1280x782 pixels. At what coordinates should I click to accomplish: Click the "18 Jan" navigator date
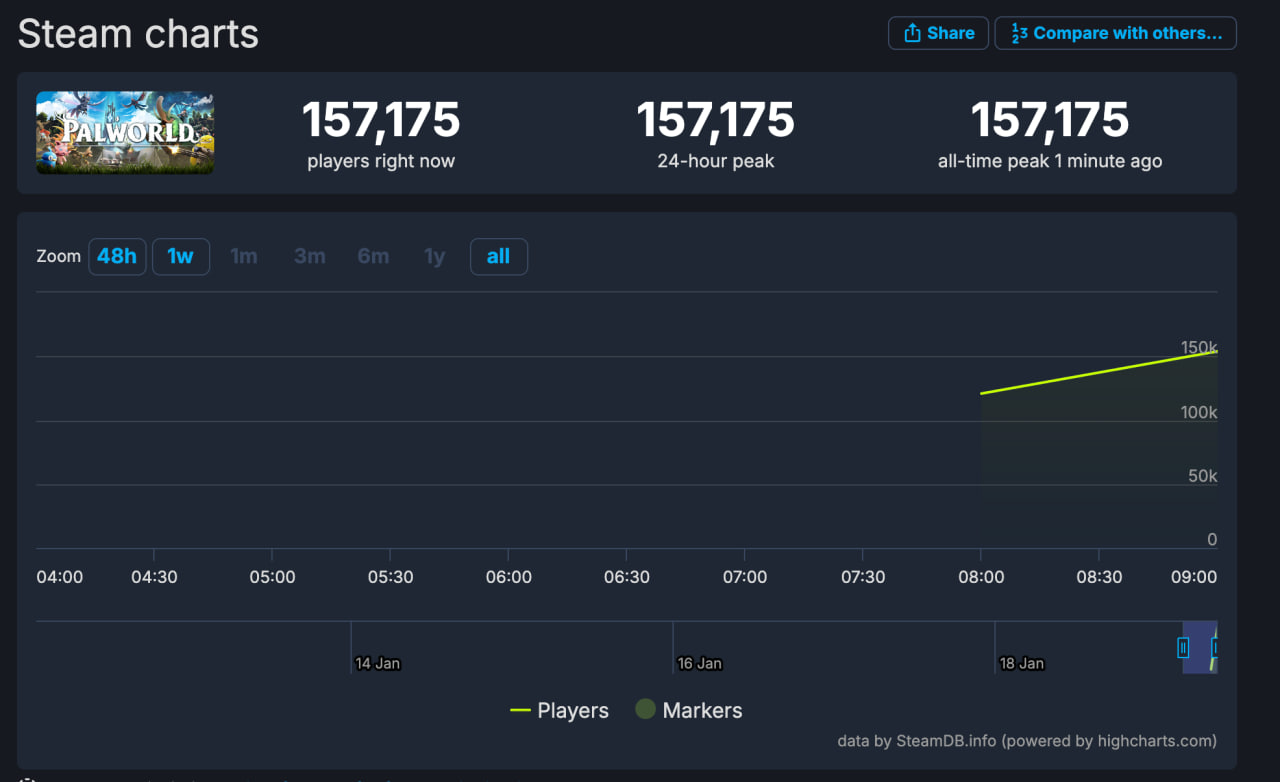(1022, 663)
